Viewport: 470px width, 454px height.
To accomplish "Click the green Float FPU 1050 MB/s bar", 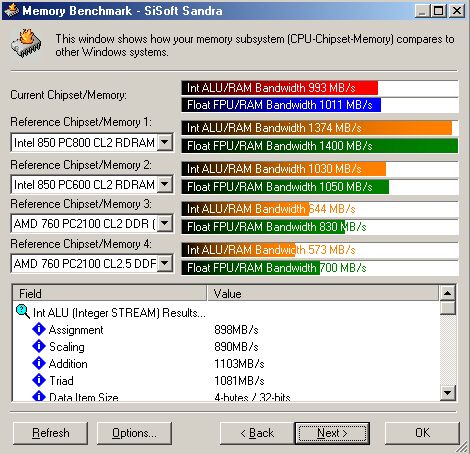I will [x=285, y=187].
